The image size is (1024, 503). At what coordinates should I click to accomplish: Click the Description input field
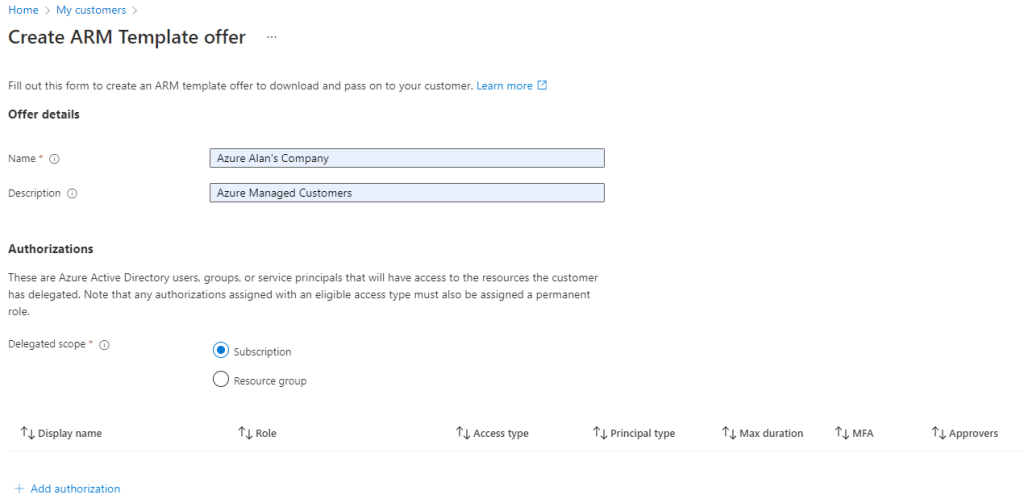tap(407, 193)
